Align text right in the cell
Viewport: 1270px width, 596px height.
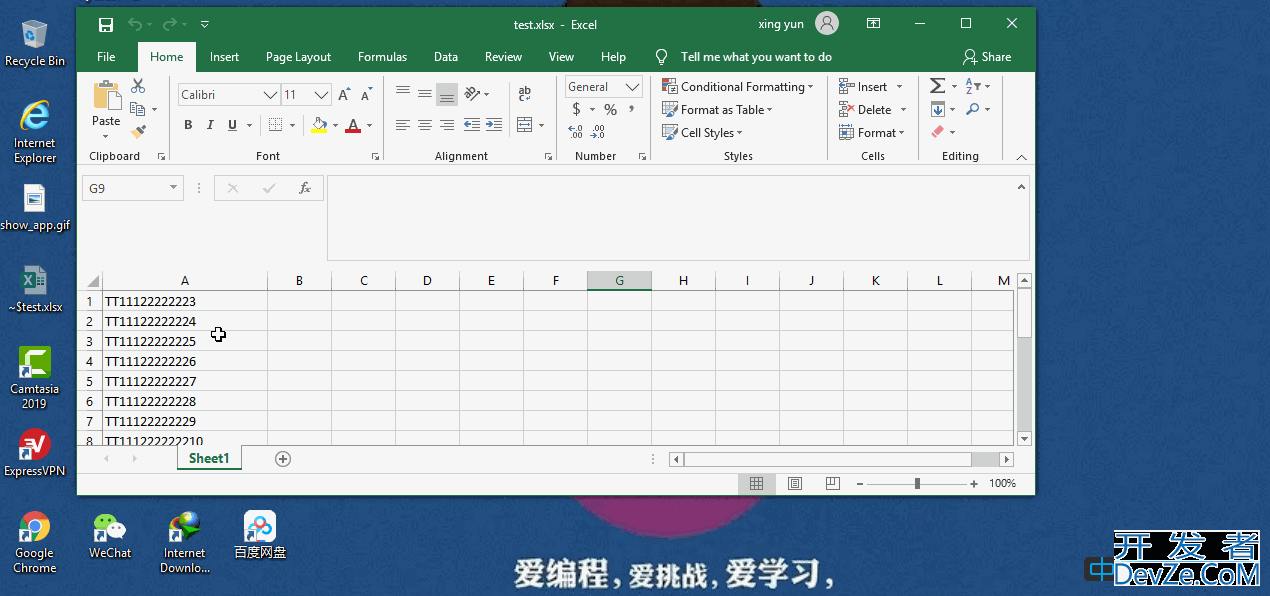click(447, 125)
